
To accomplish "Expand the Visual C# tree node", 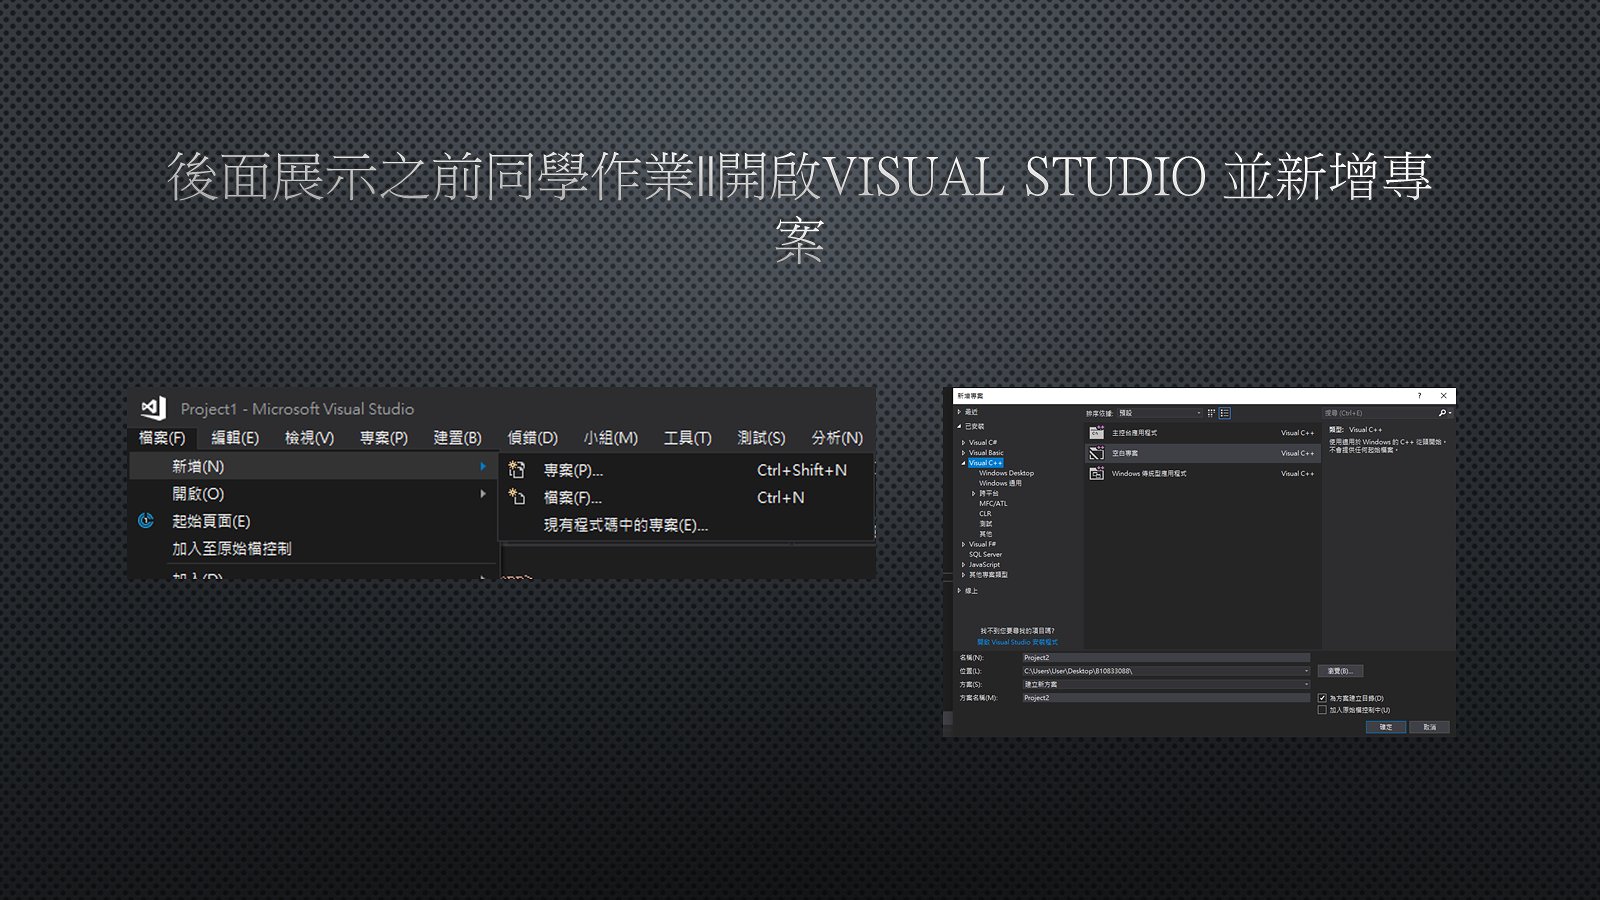I will tap(964, 442).
